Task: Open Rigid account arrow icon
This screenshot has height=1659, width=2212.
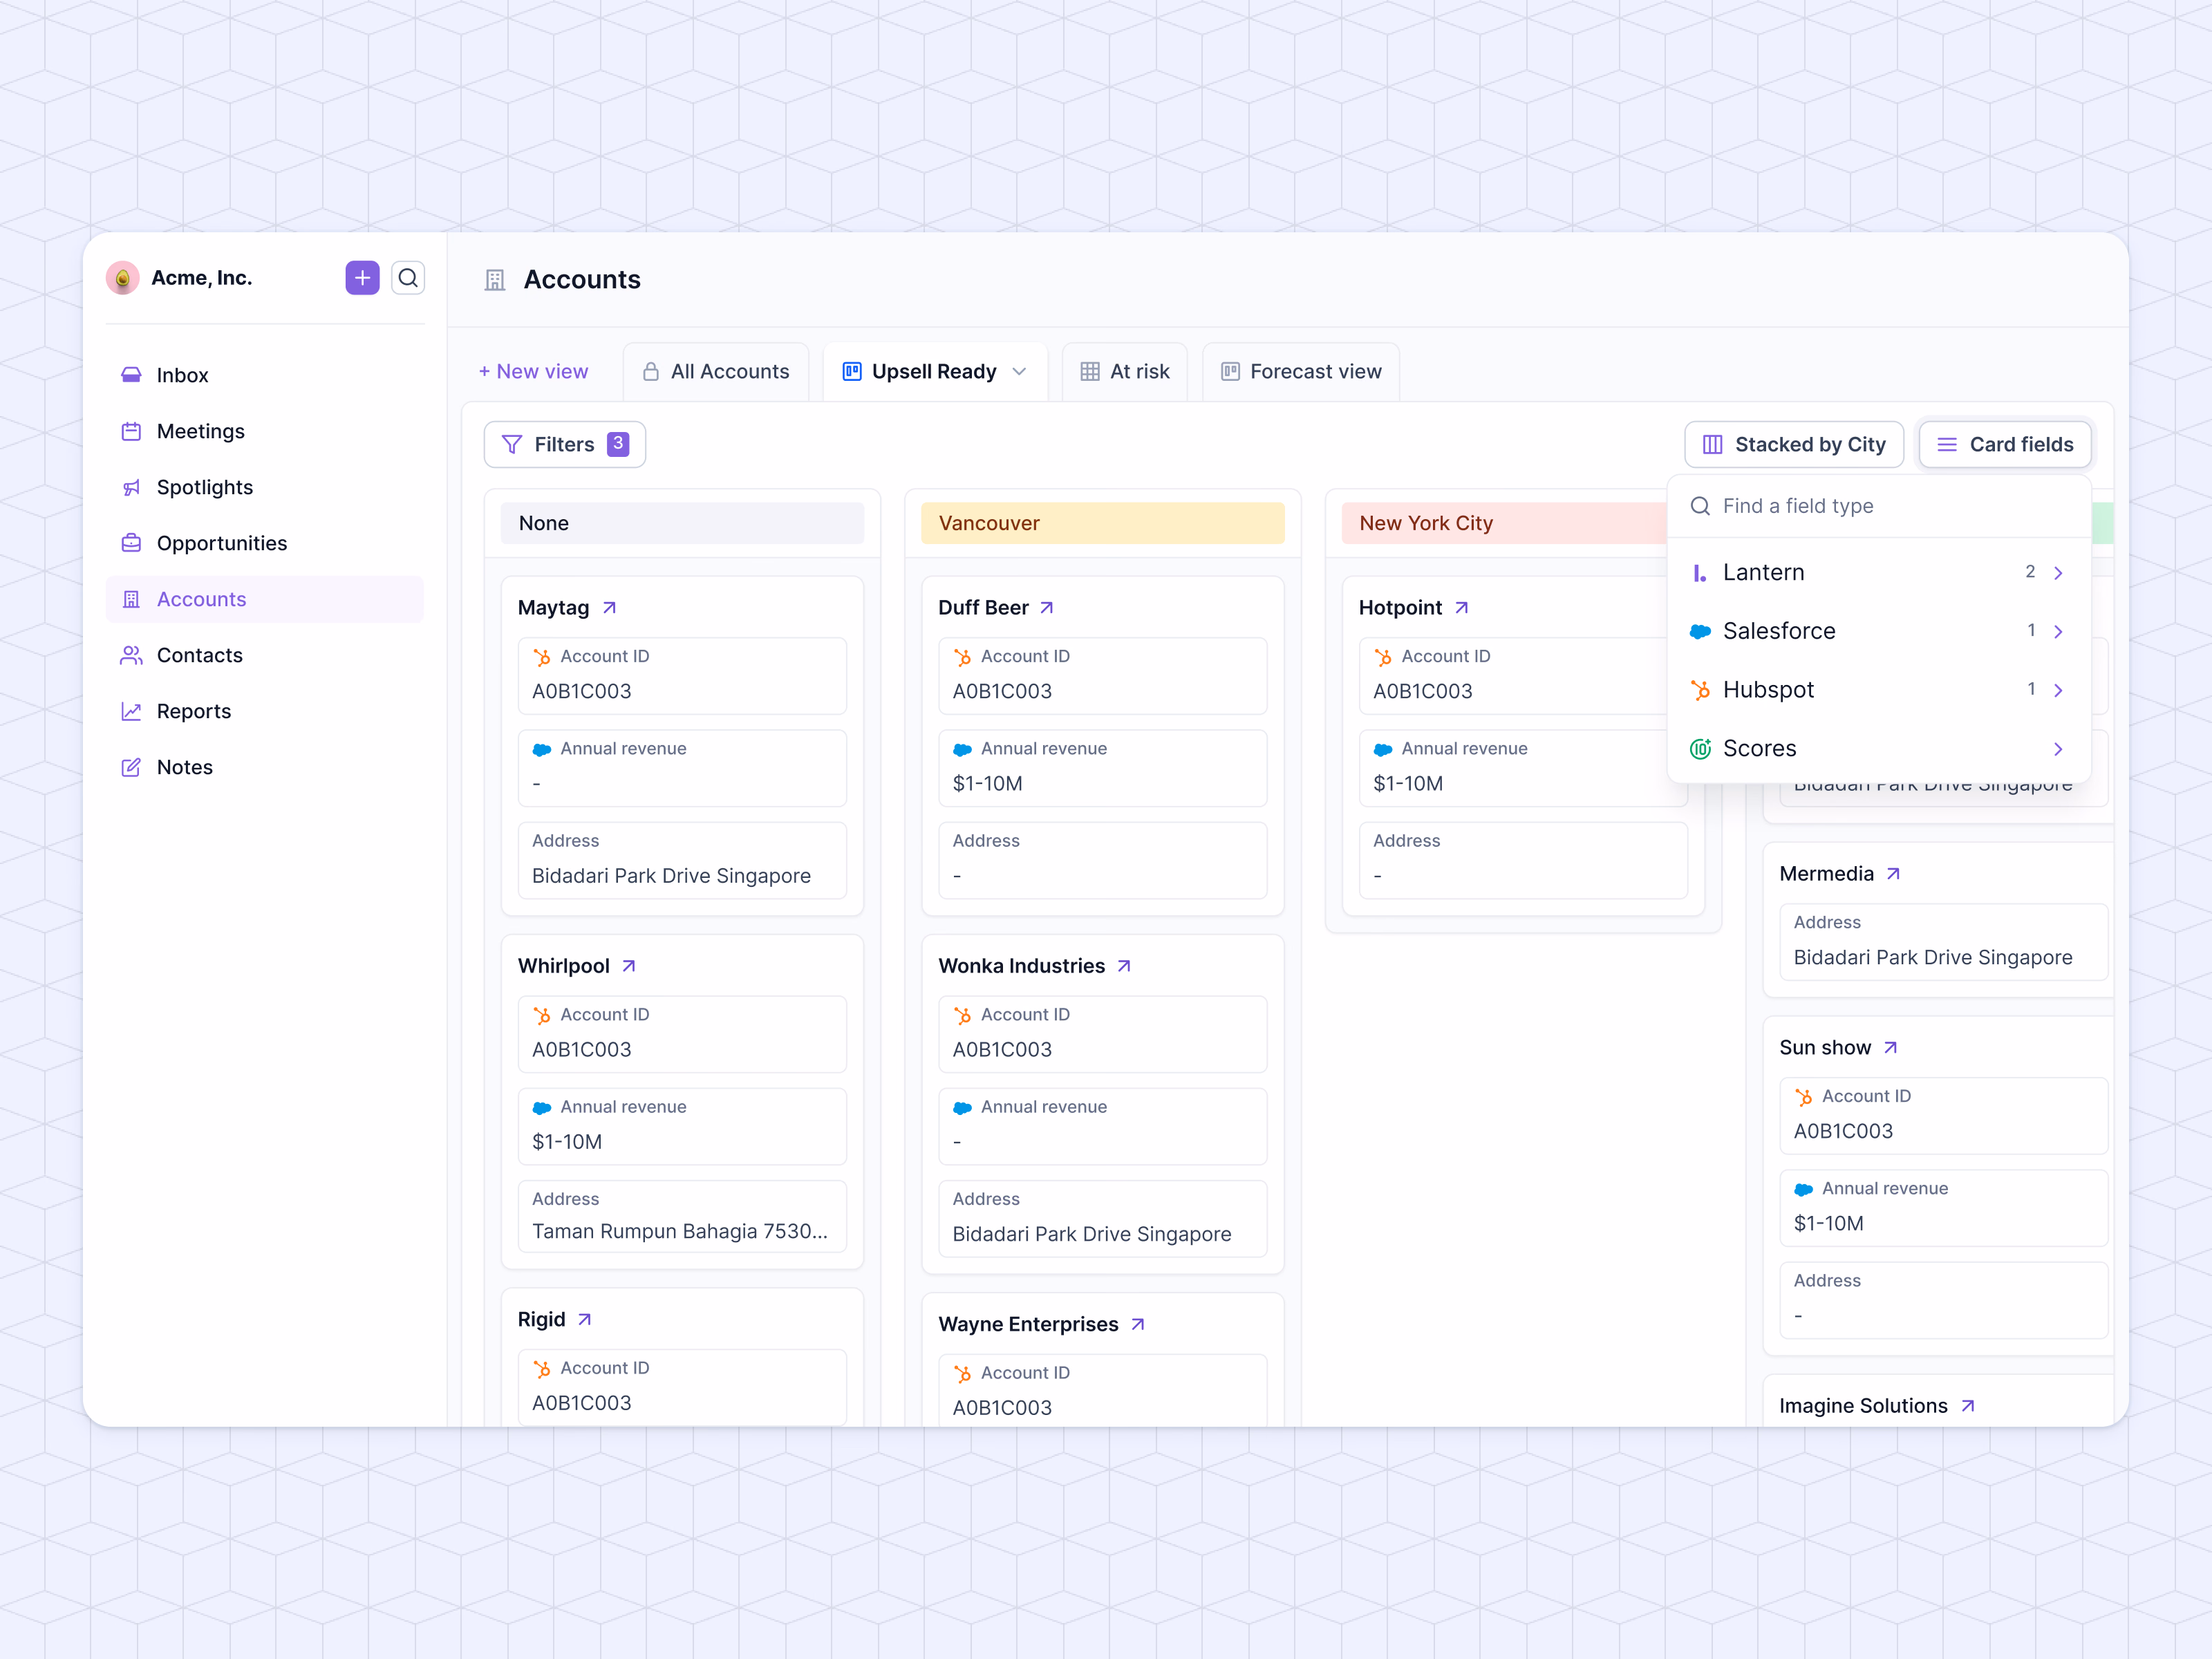Action: pyautogui.click(x=585, y=1320)
